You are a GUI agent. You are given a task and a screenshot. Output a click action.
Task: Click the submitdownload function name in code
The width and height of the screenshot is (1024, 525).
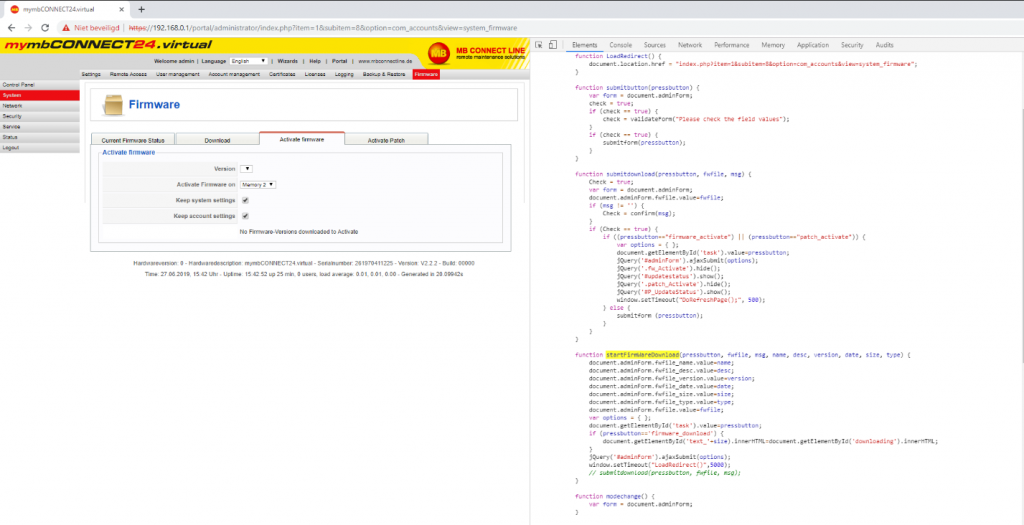coord(630,174)
